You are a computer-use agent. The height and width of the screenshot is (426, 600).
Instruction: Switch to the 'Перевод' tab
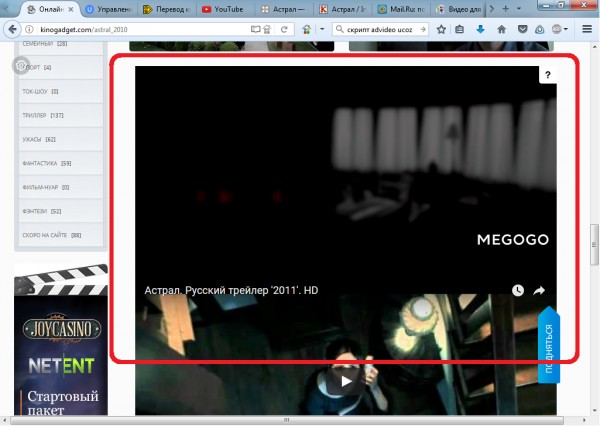166,10
